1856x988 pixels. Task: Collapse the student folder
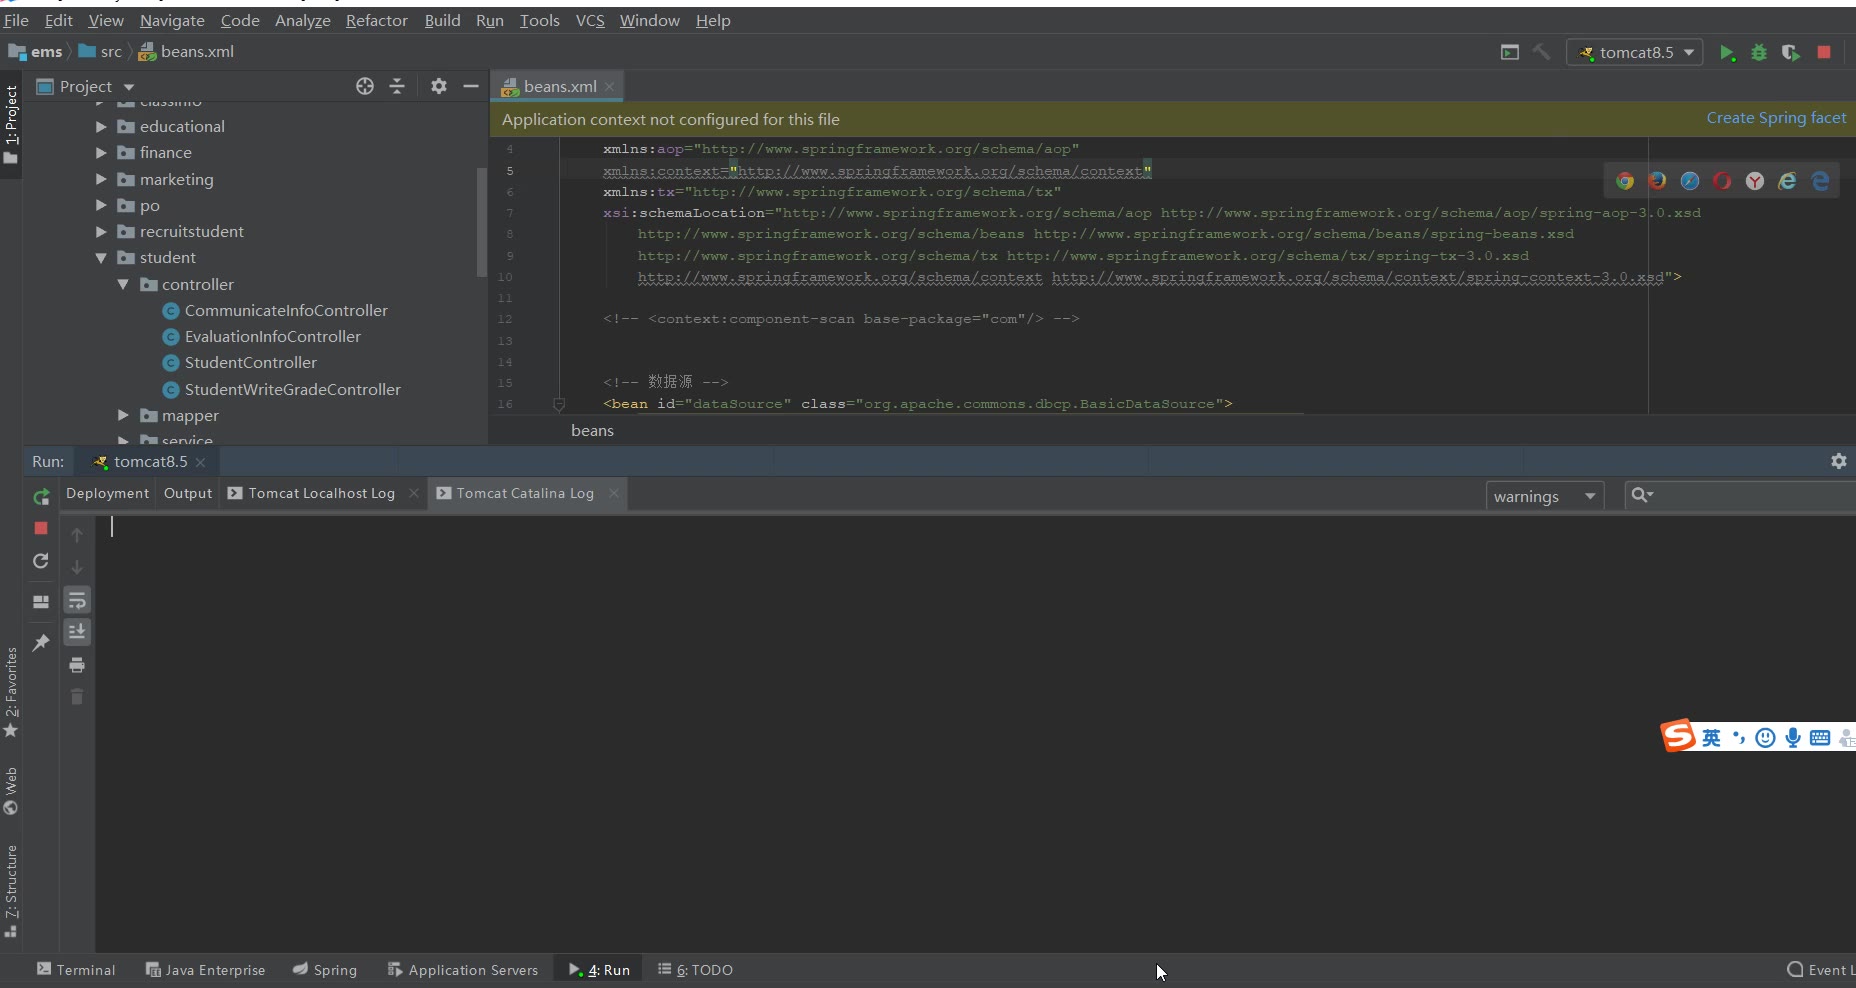(101, 258)
